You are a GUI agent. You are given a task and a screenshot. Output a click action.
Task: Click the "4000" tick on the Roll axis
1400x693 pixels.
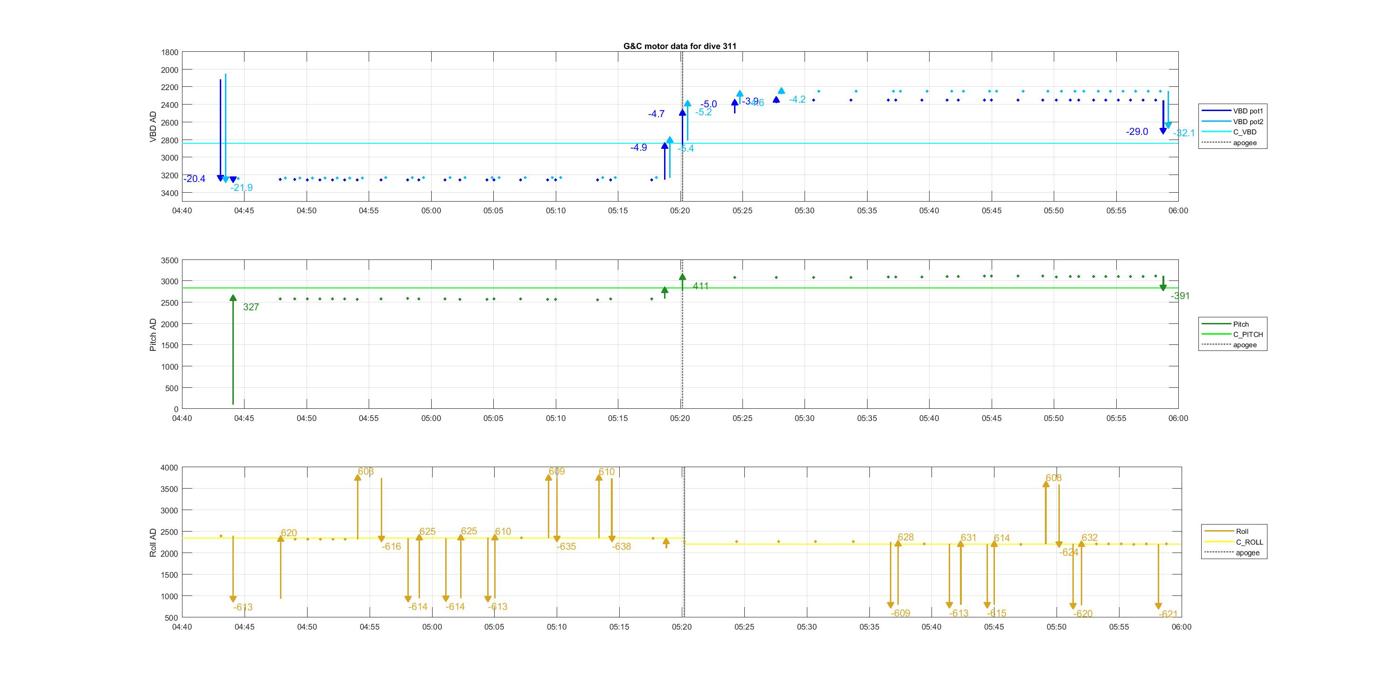(x=169, y=468)
